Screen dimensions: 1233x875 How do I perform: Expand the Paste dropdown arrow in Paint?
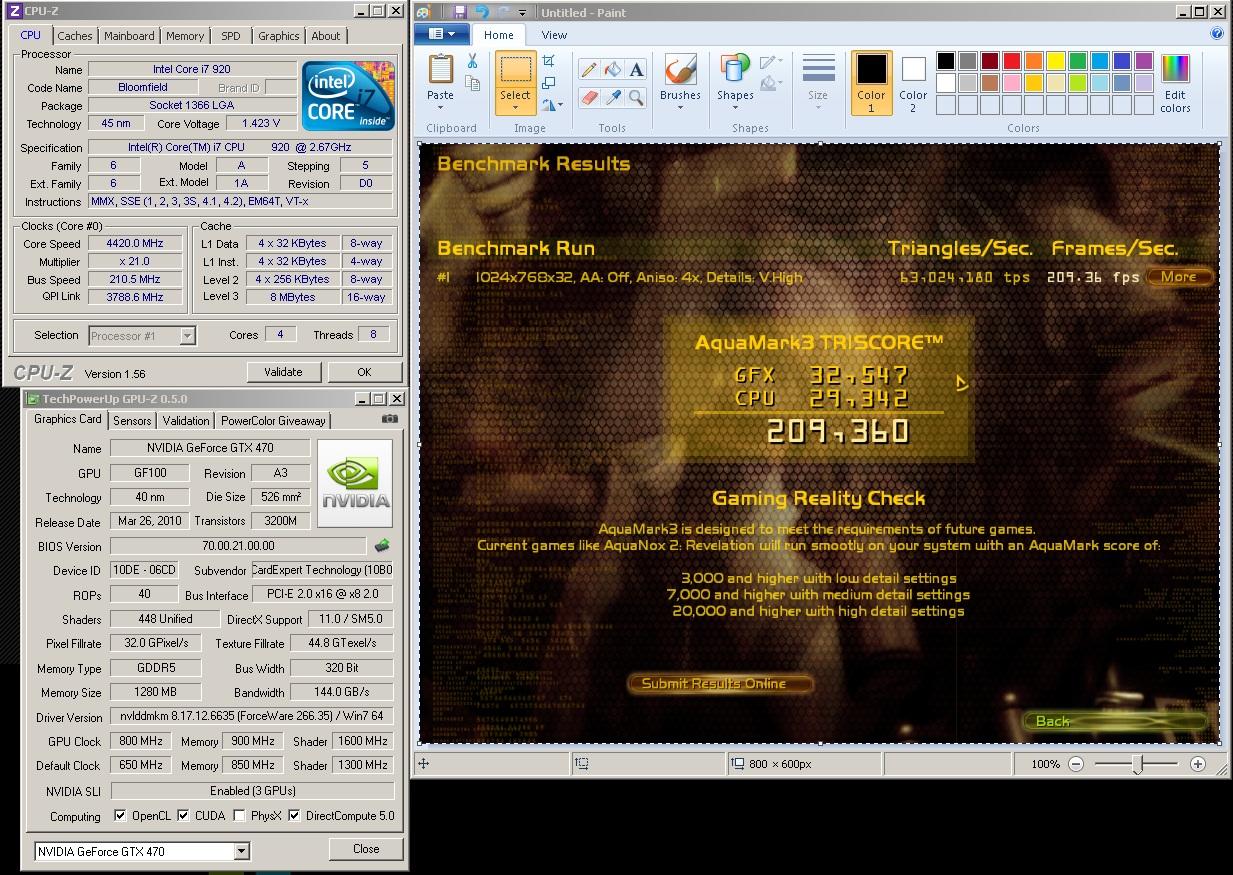(440, 106)
